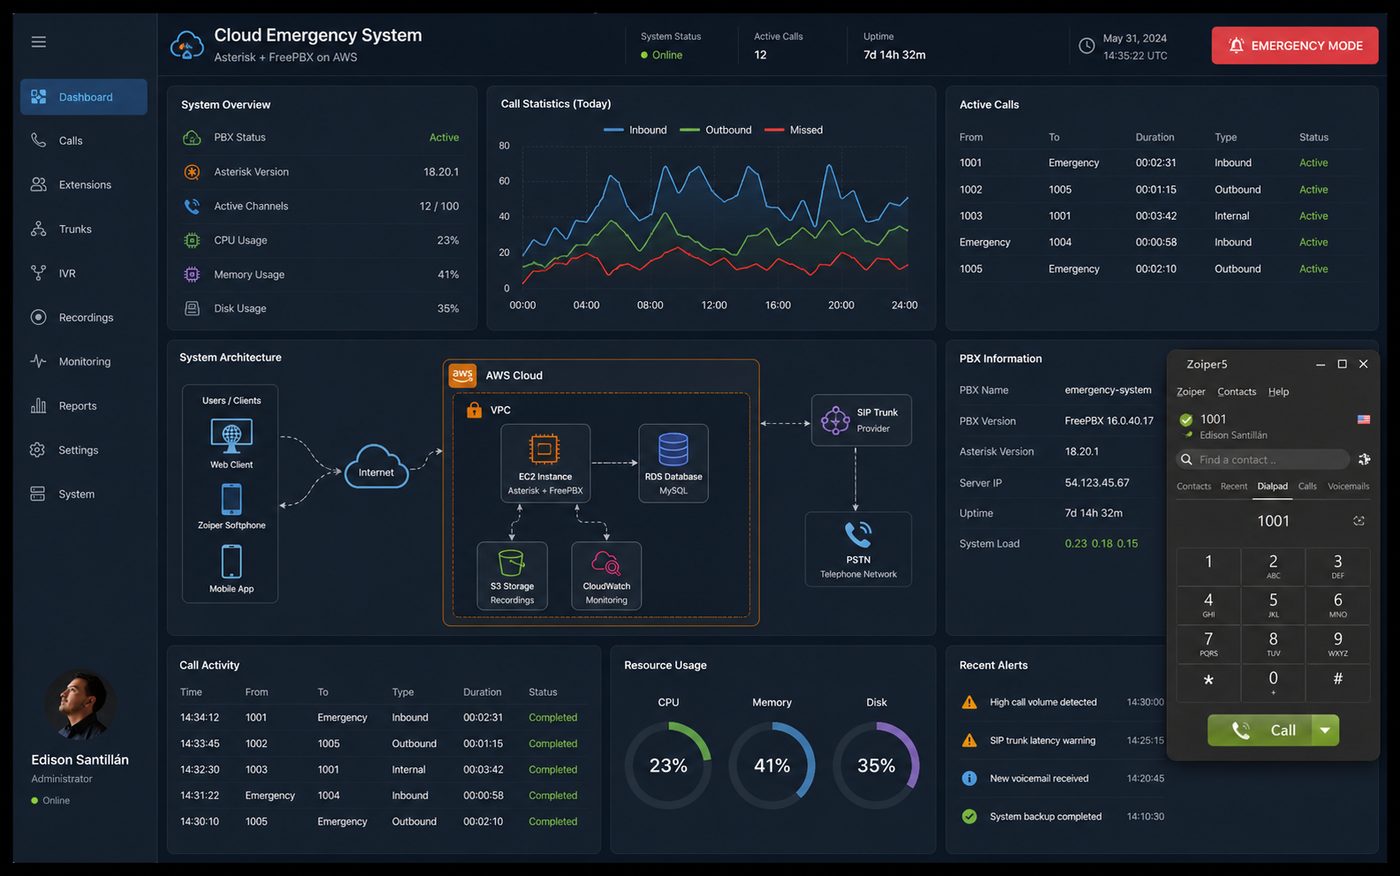Select the Mobile App icon in architecture
1400x876 pixels.
pyautogui.click(x=231, y=562)
